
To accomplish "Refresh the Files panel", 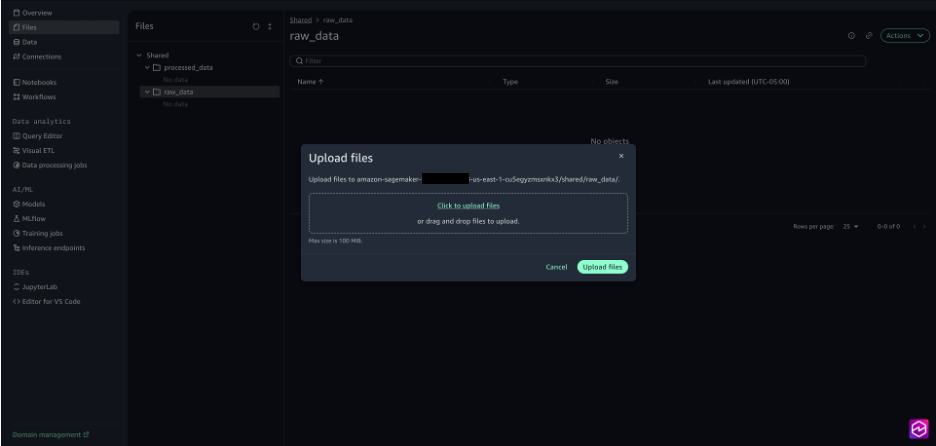I will (256, 26).
